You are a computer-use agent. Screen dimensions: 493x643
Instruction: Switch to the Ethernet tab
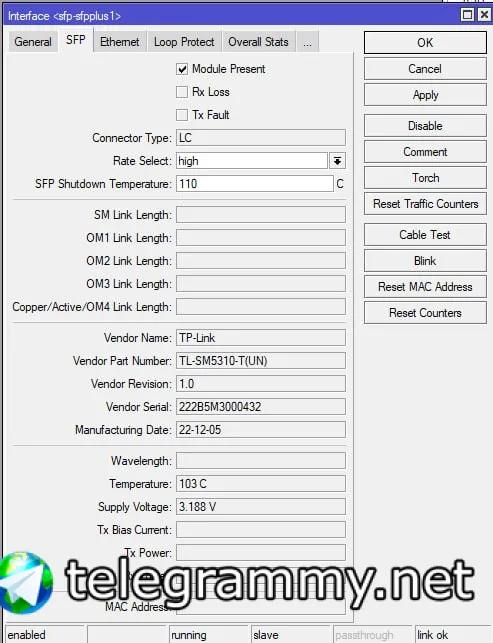pos(120,41)
